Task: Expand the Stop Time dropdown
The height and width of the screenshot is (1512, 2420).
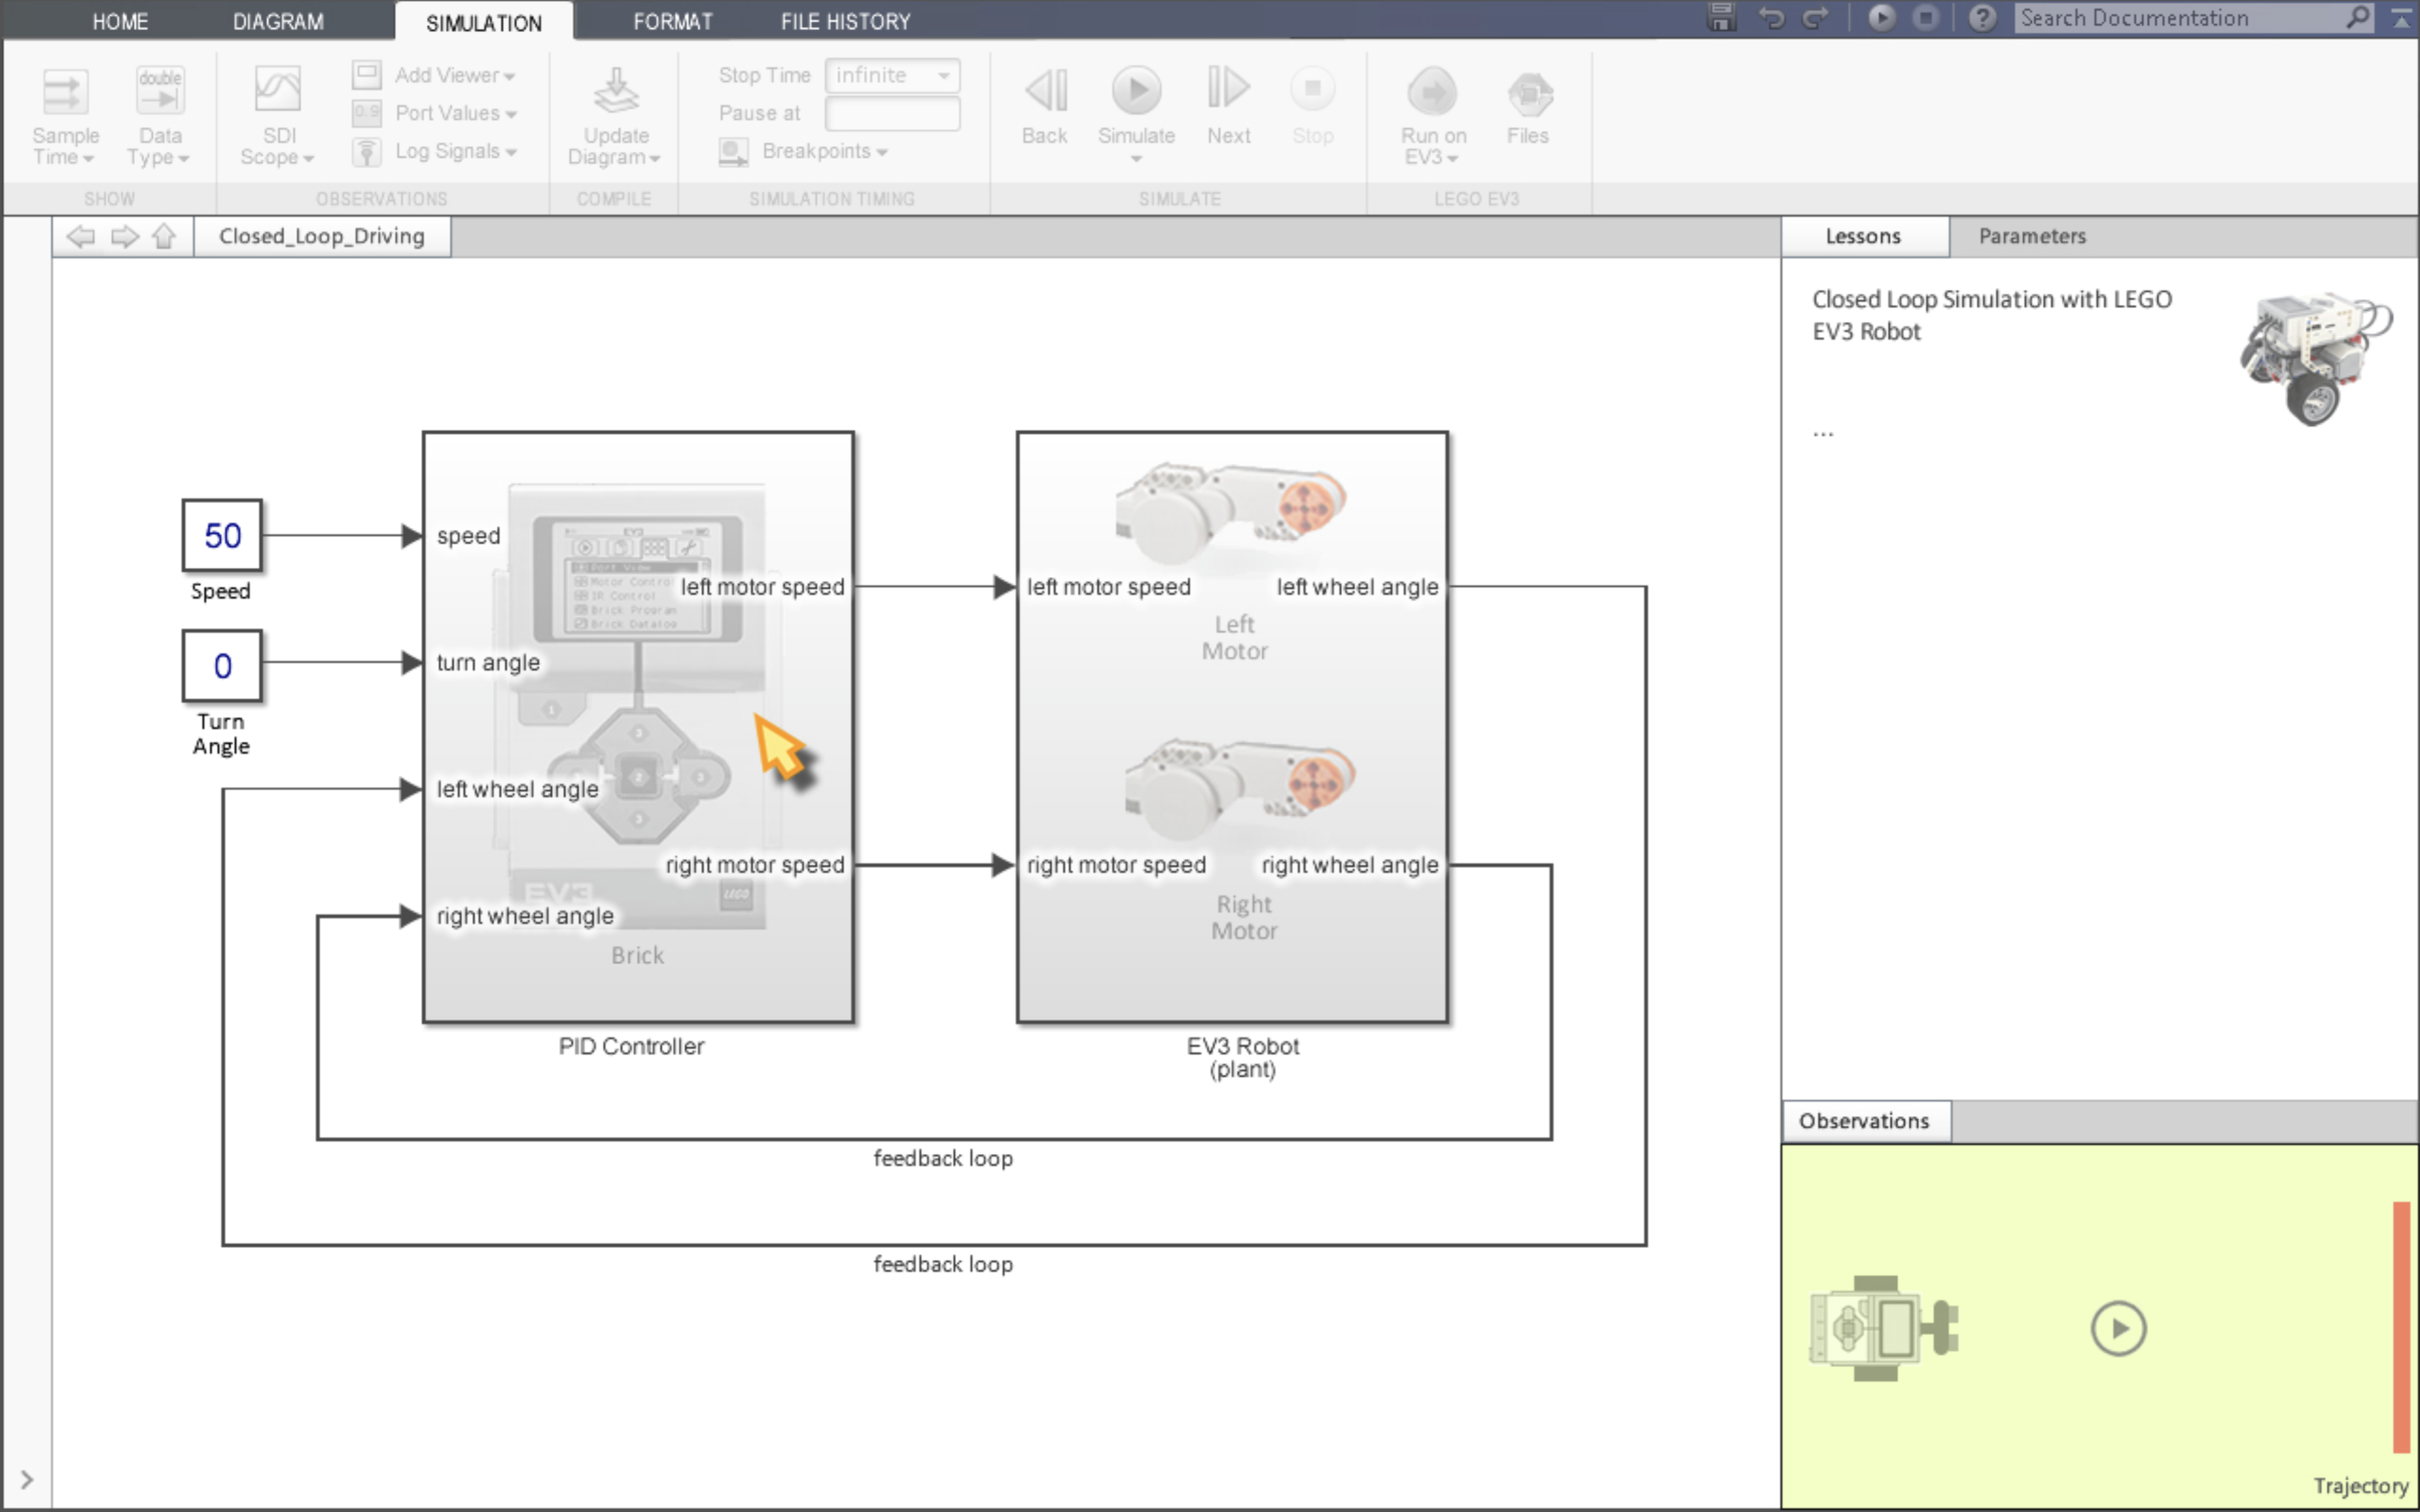Action: click(943, 76)
